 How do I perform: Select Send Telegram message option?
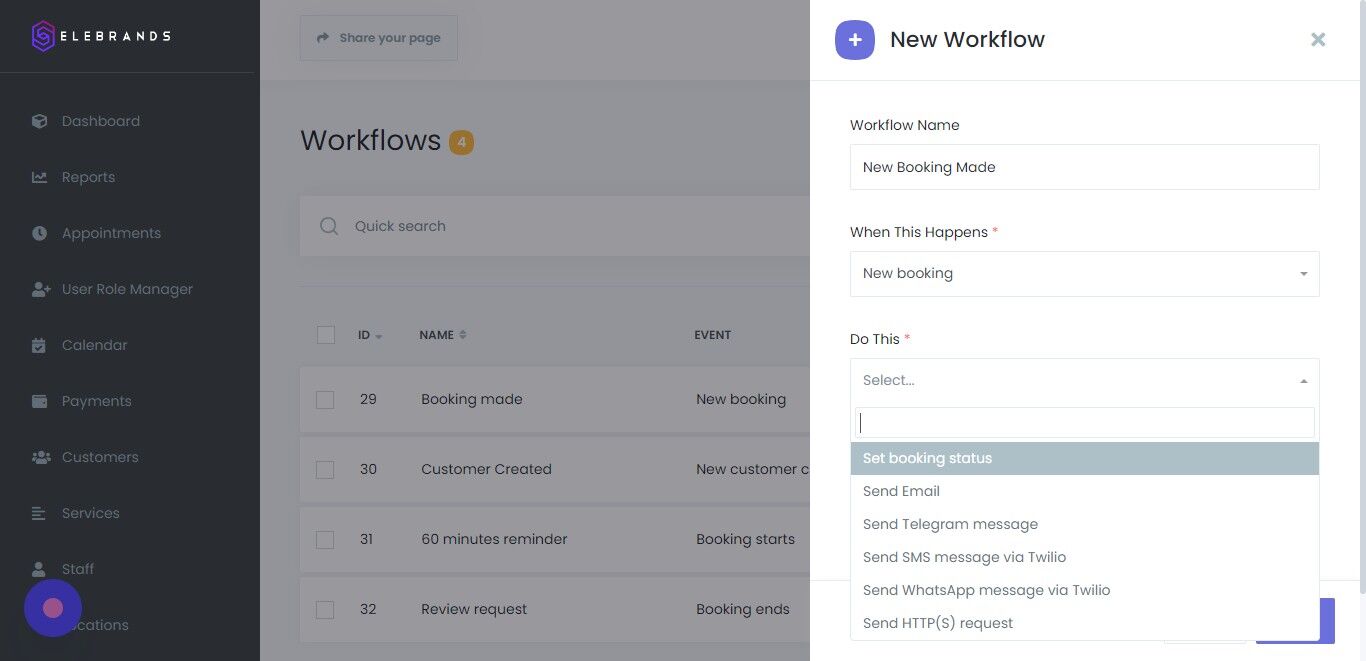point(1085,524)
